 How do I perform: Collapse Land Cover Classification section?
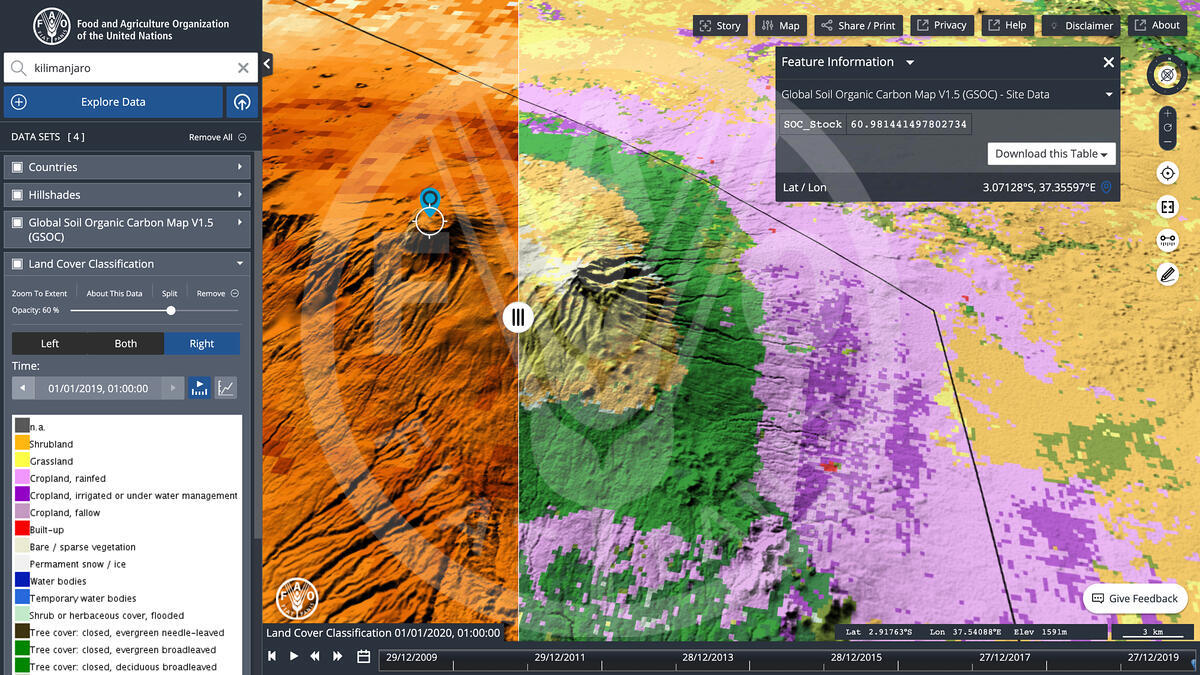pyautogui.click(x=240, y=264)
